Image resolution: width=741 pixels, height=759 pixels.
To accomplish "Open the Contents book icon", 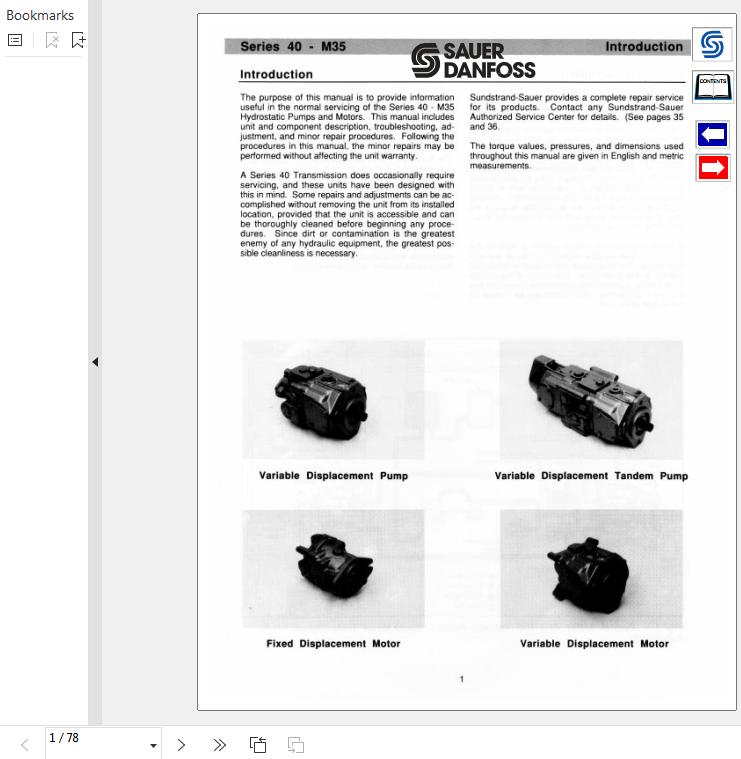I will coord(712,87).
